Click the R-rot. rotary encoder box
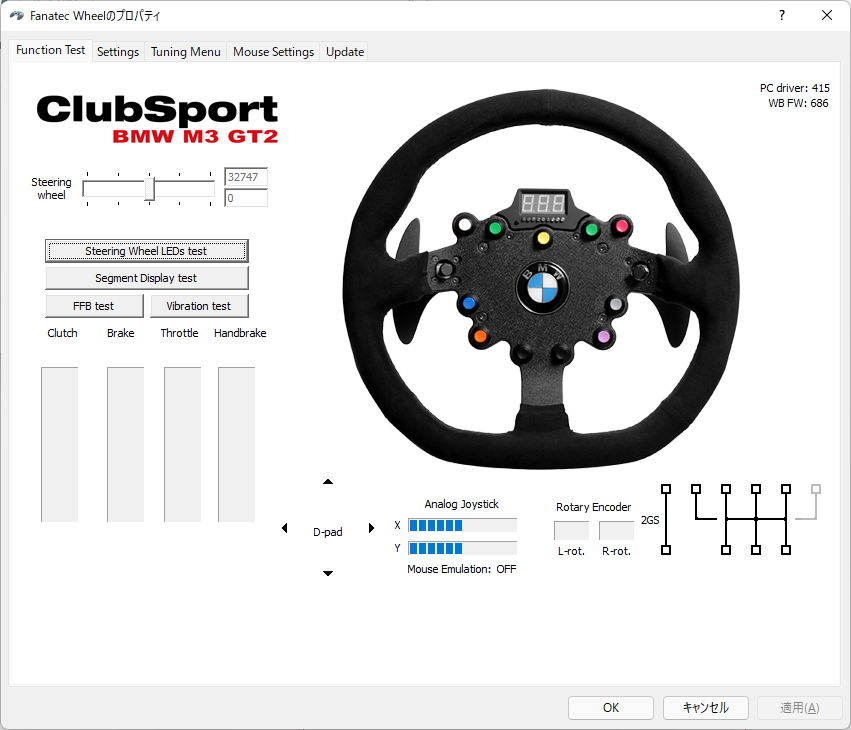The image size is (851, 730). [617, 530]
